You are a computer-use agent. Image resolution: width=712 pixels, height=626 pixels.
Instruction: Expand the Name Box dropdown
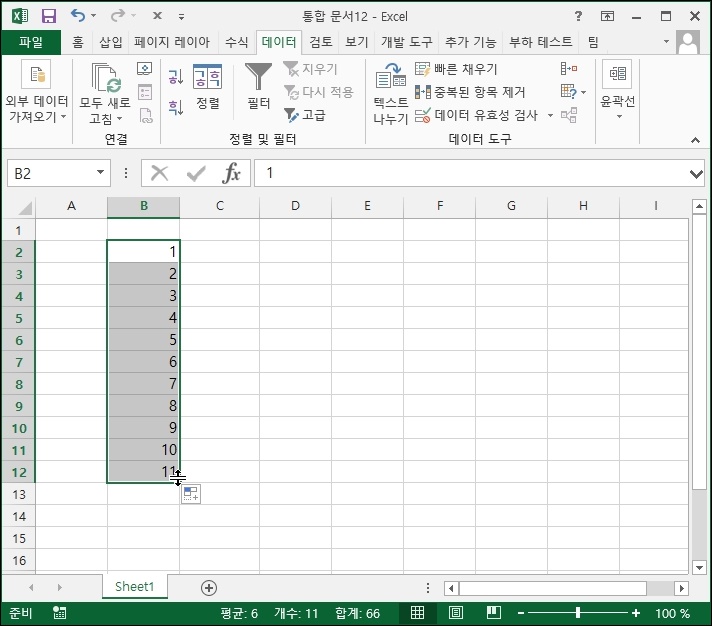pyautogui.click(x=100, y=173)
